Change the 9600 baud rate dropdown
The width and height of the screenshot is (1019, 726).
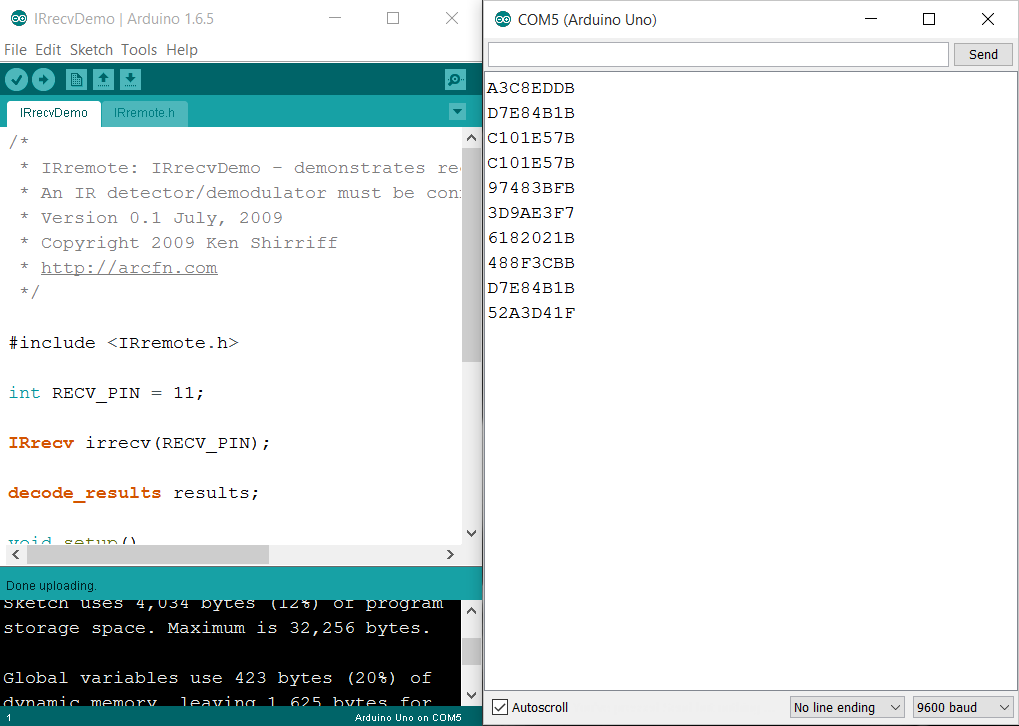pyautogui.click(x=962, y=707)
